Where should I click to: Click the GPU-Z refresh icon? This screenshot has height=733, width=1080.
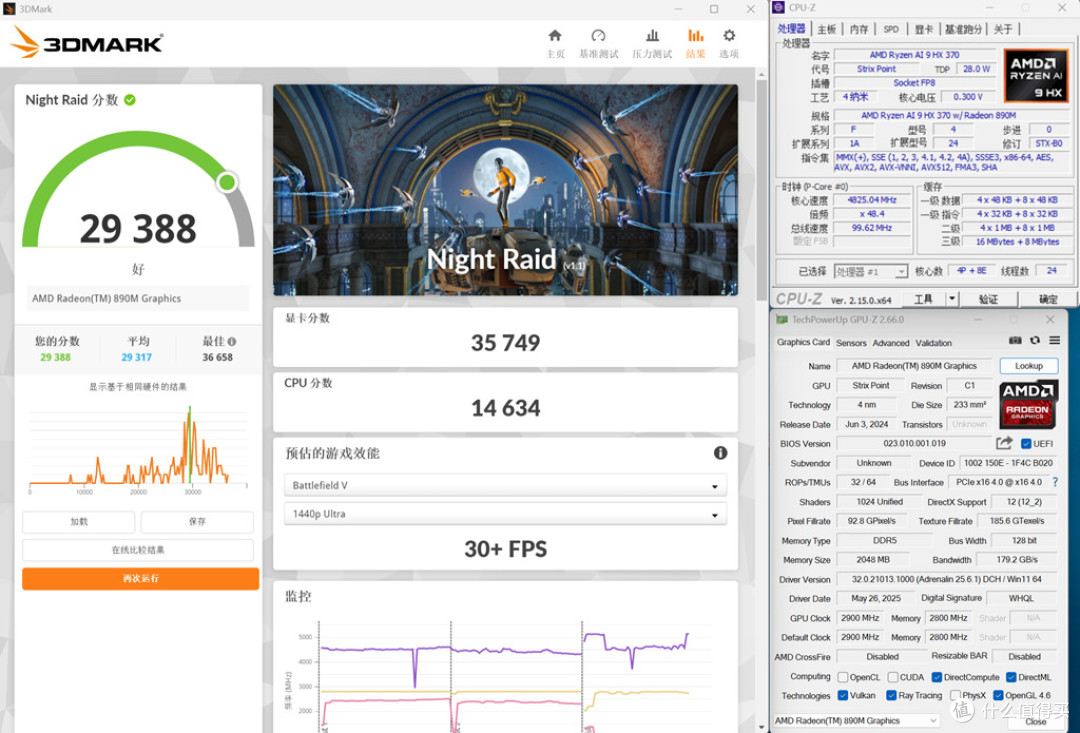click(x=1035, y=340)
